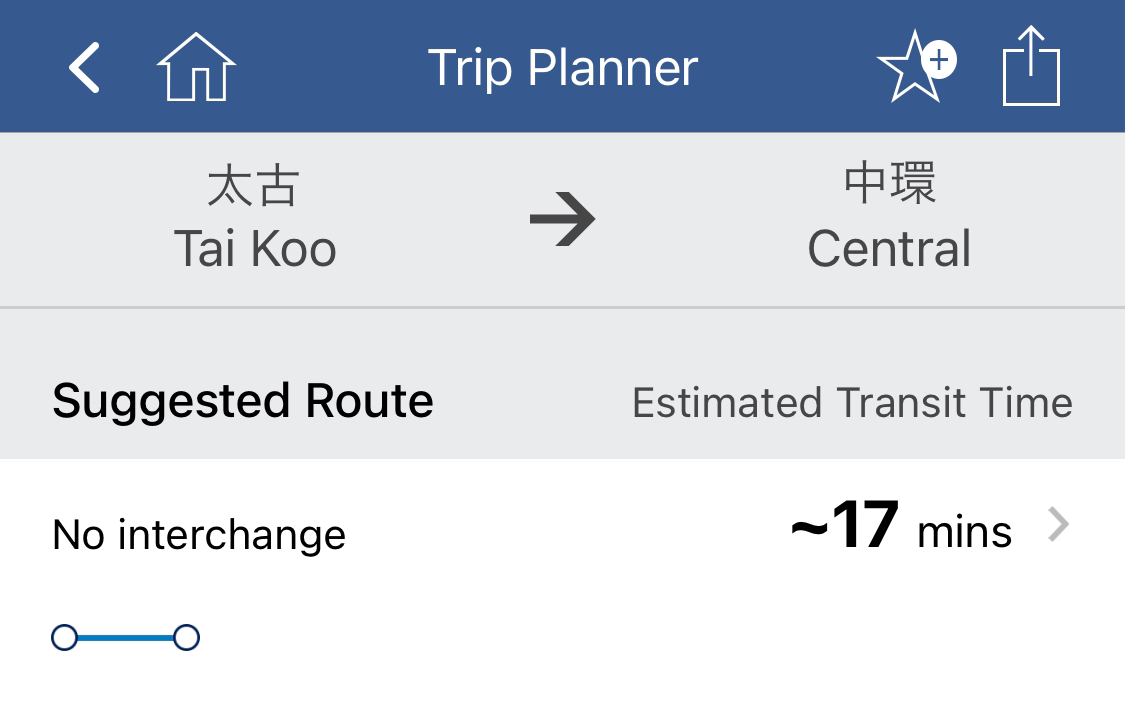The width and height of the screenshot is (1125, 712).
Task: Click the plus badge on the star icon
Action: (939, 60)
